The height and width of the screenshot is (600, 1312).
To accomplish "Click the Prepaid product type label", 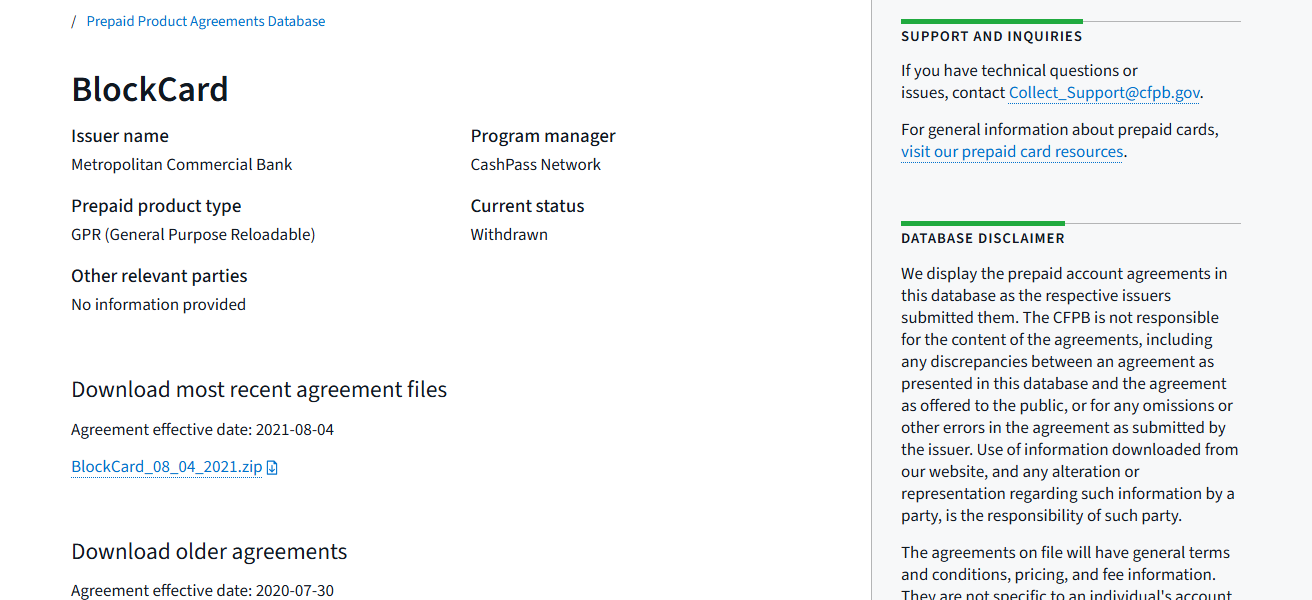I will click(156, 206).
